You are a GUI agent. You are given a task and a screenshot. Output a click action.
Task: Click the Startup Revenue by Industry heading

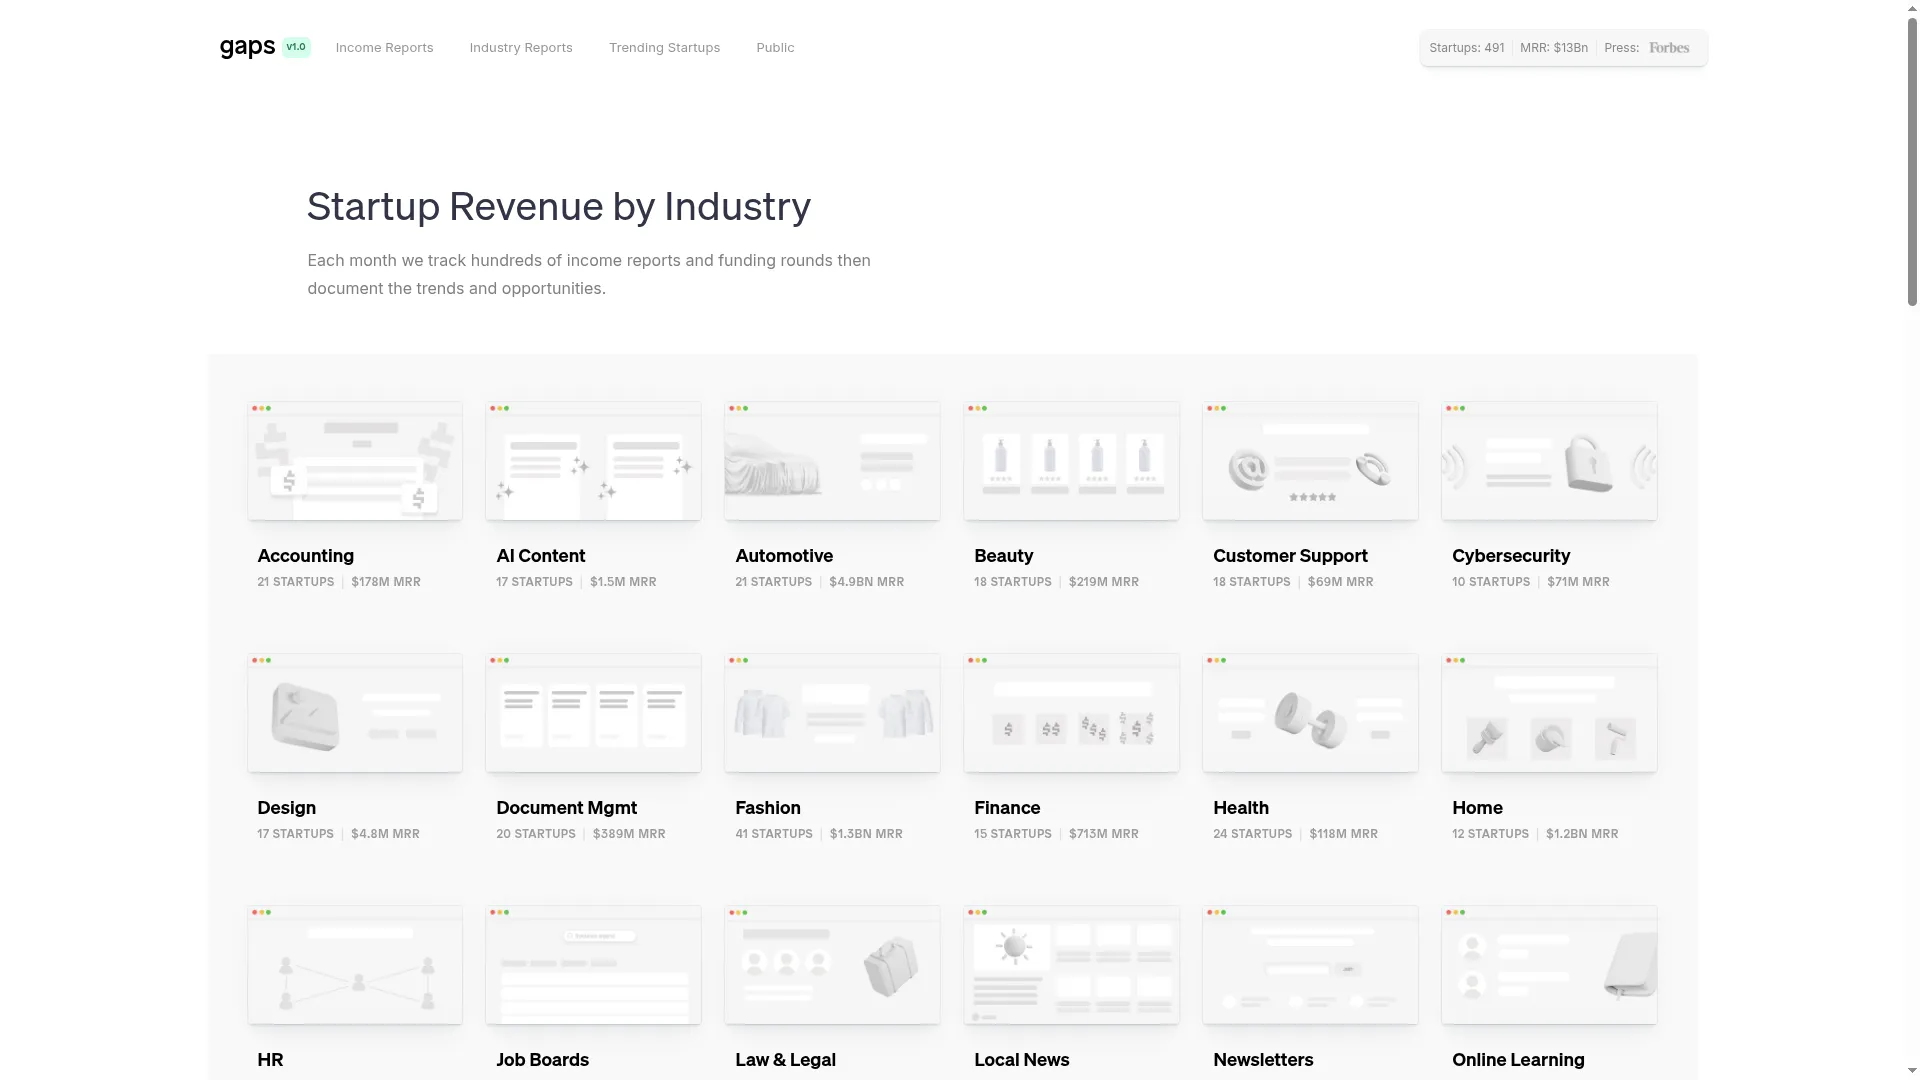(x=558, y=207)
